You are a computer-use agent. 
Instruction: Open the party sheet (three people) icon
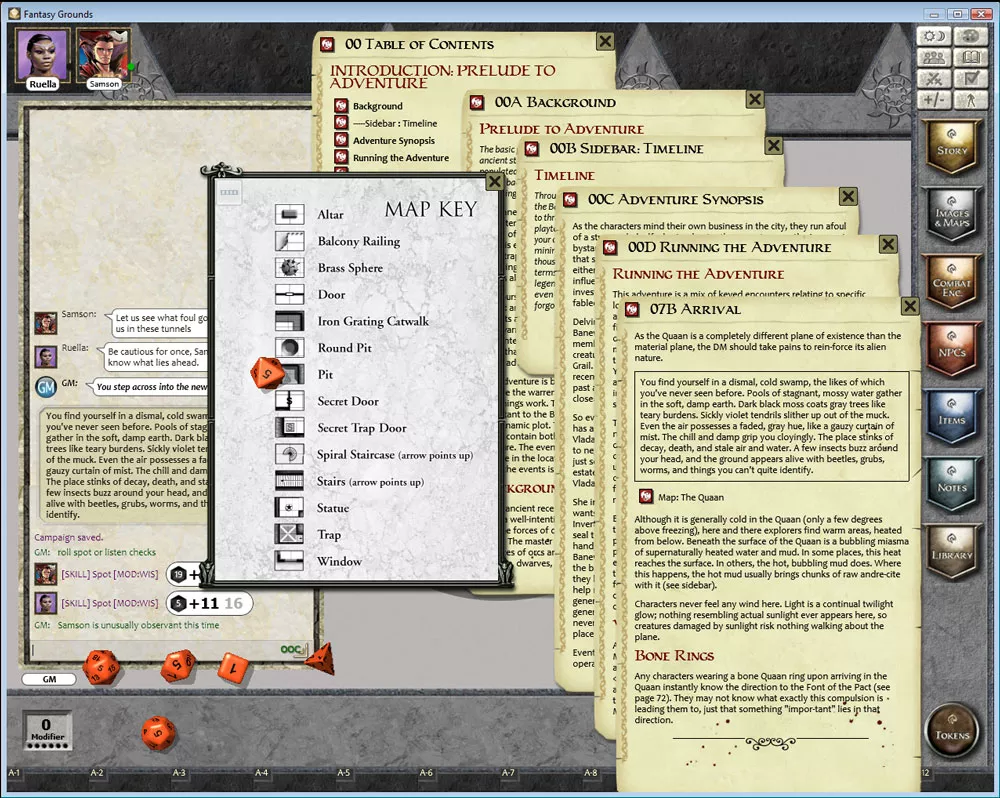934,57
